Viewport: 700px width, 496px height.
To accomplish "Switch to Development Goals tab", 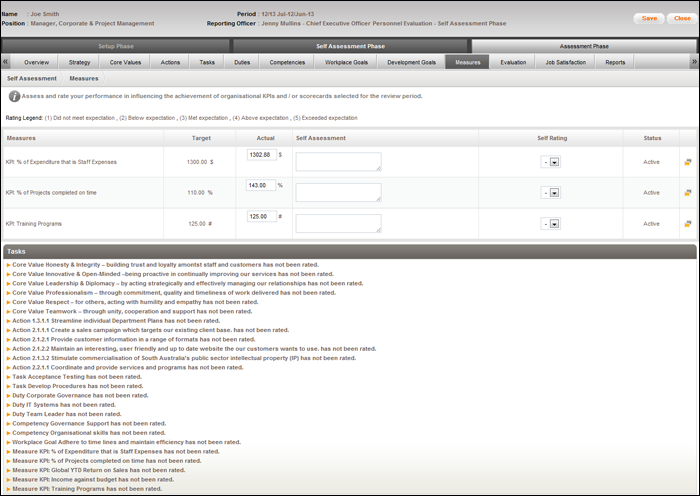I will (411, 63).
